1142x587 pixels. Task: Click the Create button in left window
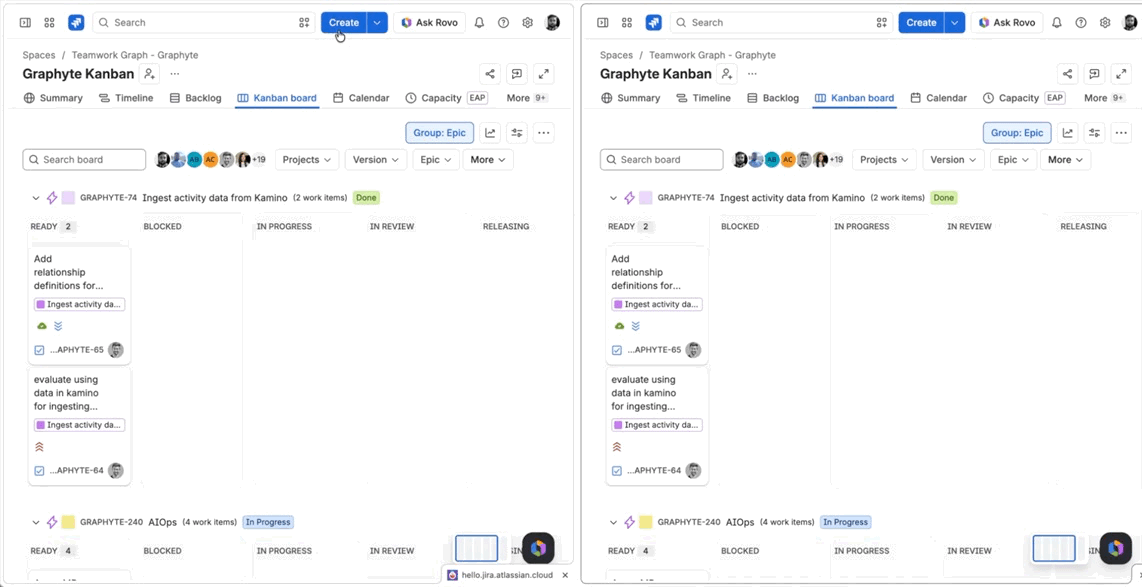pyautogui.click(x=344, y=23)
